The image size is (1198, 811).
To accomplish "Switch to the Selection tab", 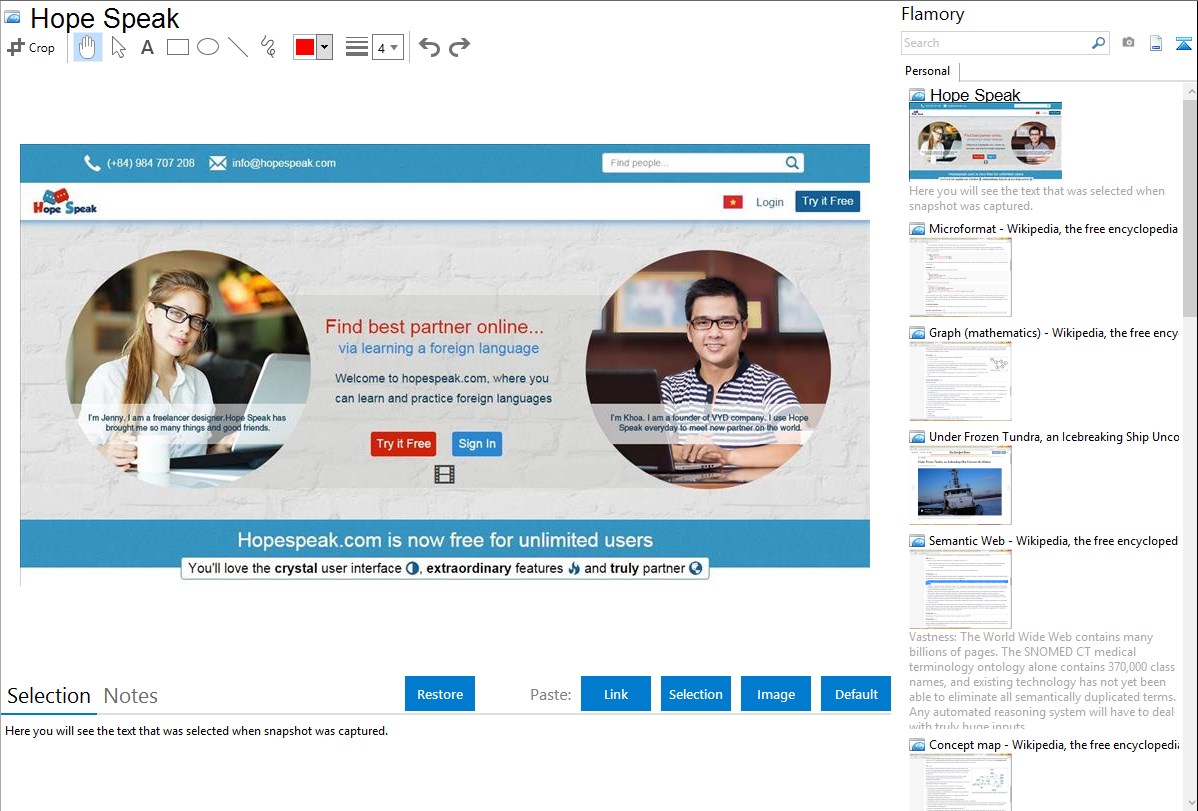I will point(49,696).
